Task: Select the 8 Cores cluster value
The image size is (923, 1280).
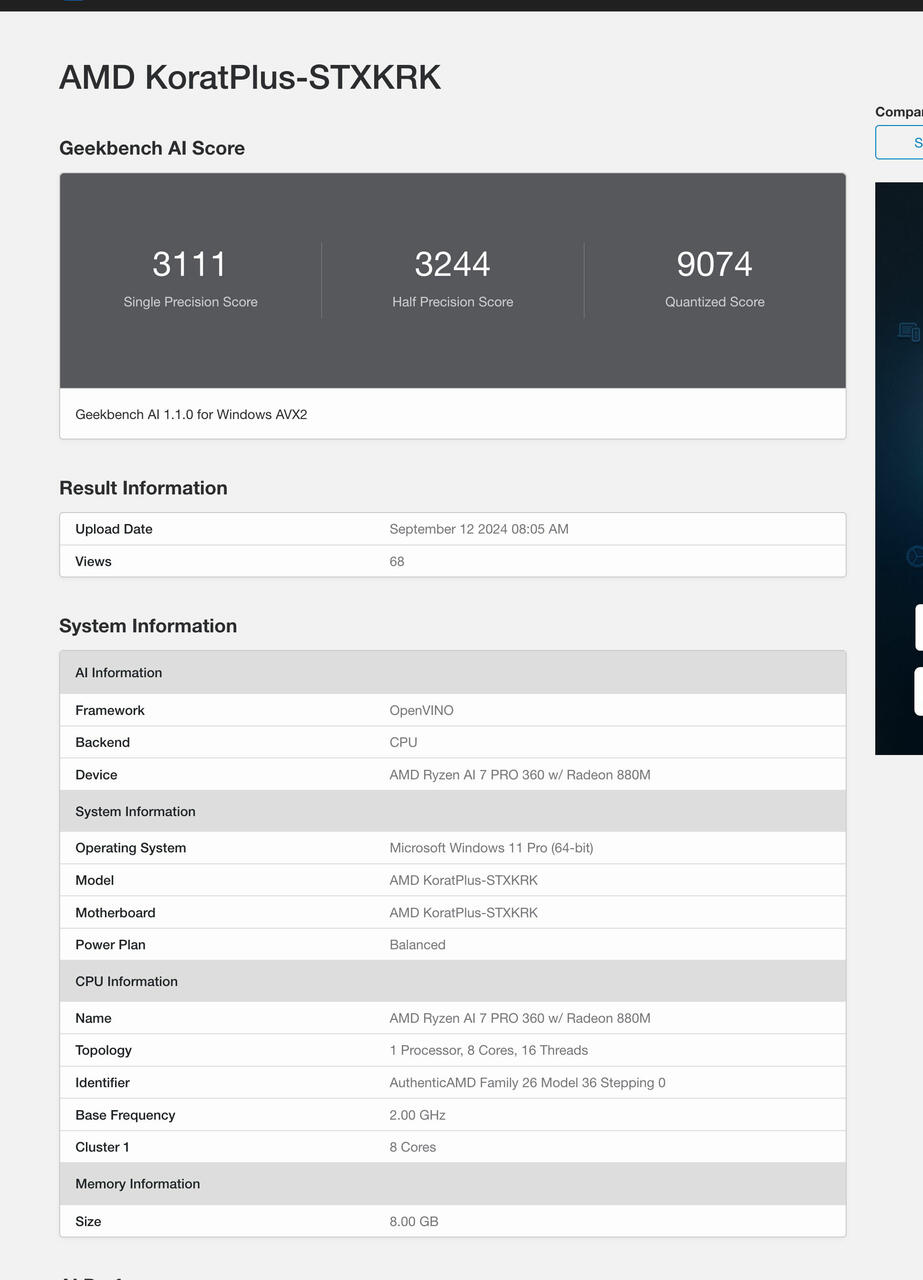Action: coord(412,1147)
